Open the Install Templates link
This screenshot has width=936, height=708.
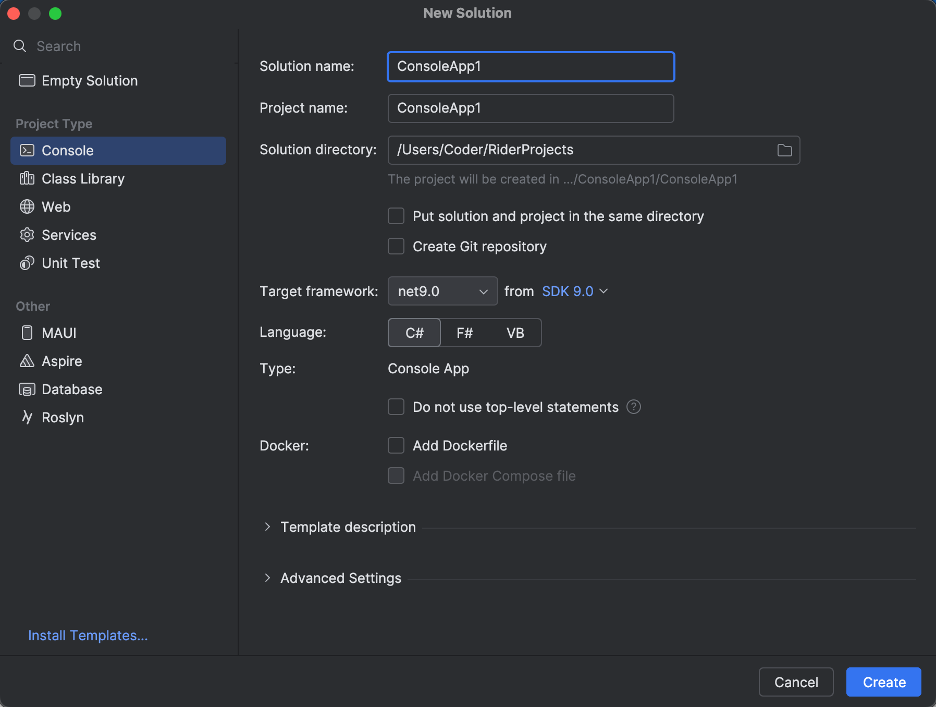[88, 635]
